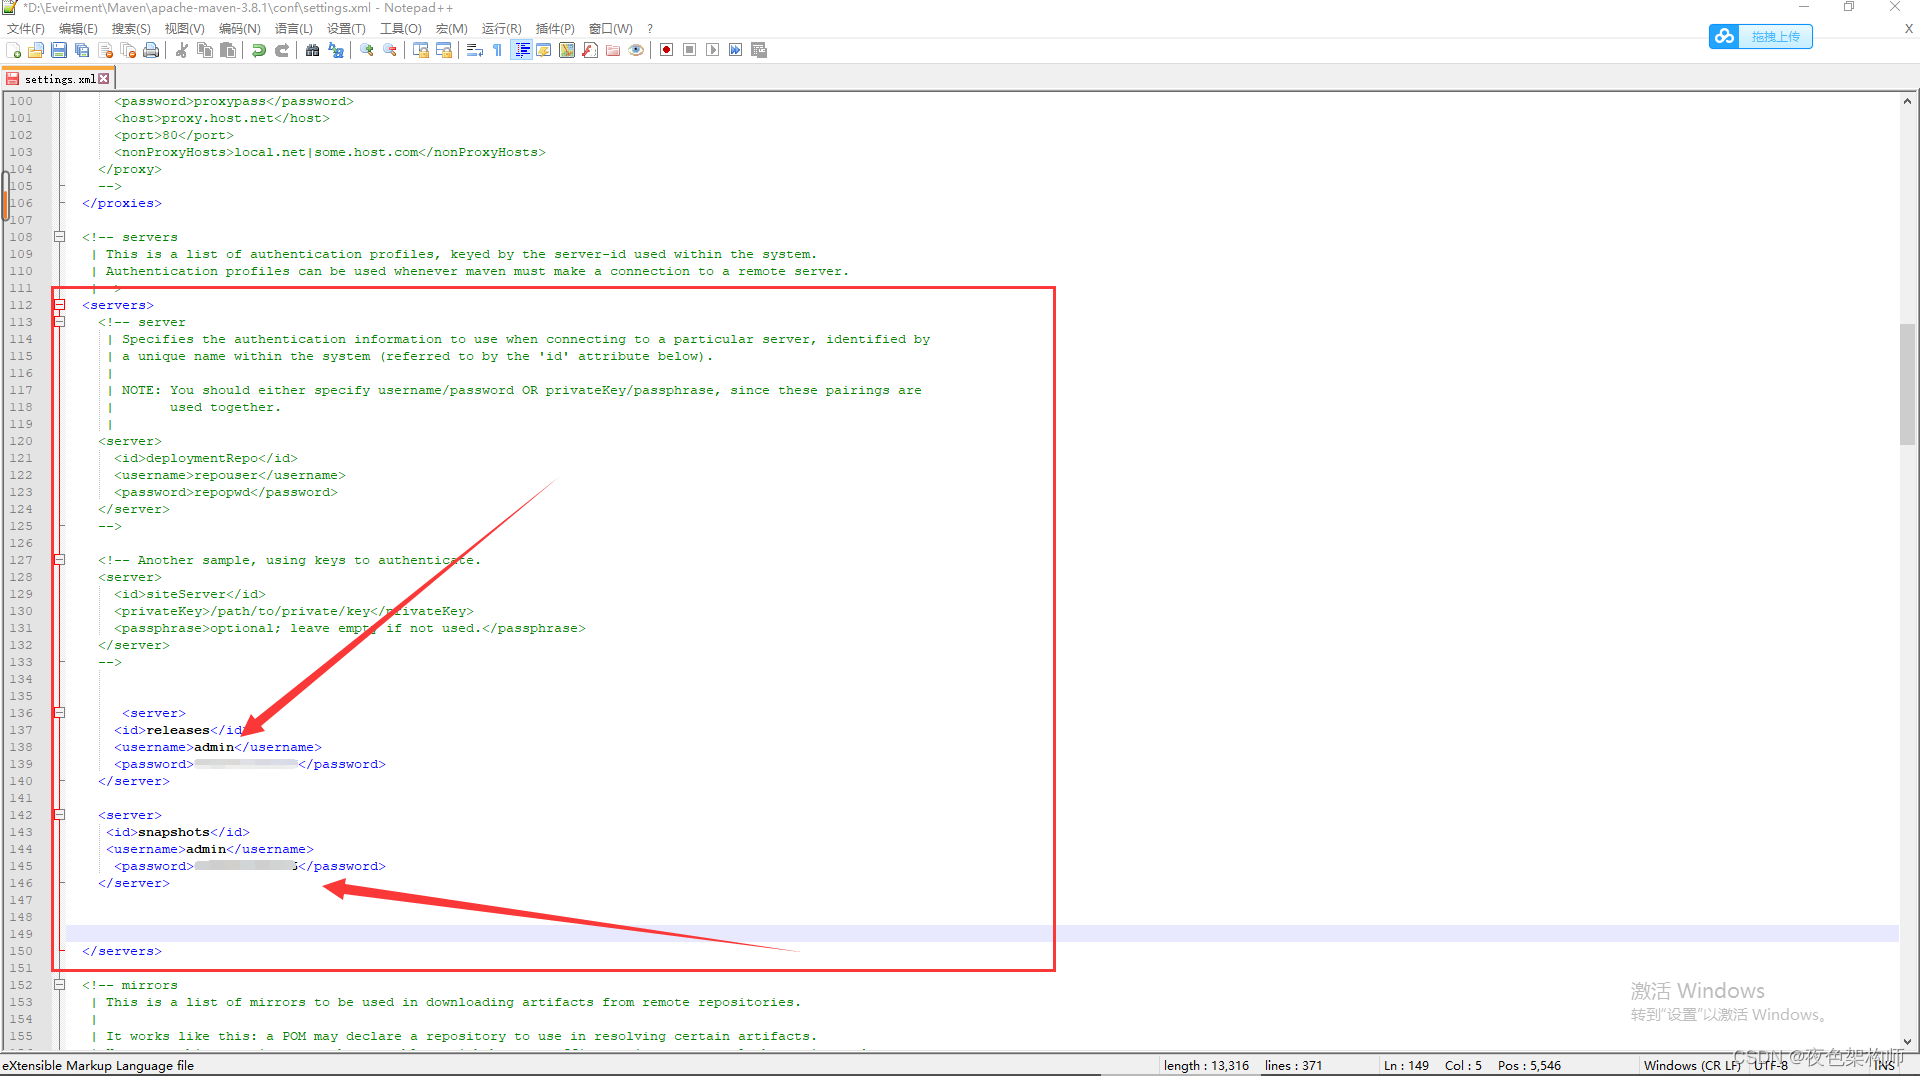Toggle synchronized vertical scrolling icon
Image resolution: width=1920 pixels, height=1076 pixels.
[x=421, y=50]
